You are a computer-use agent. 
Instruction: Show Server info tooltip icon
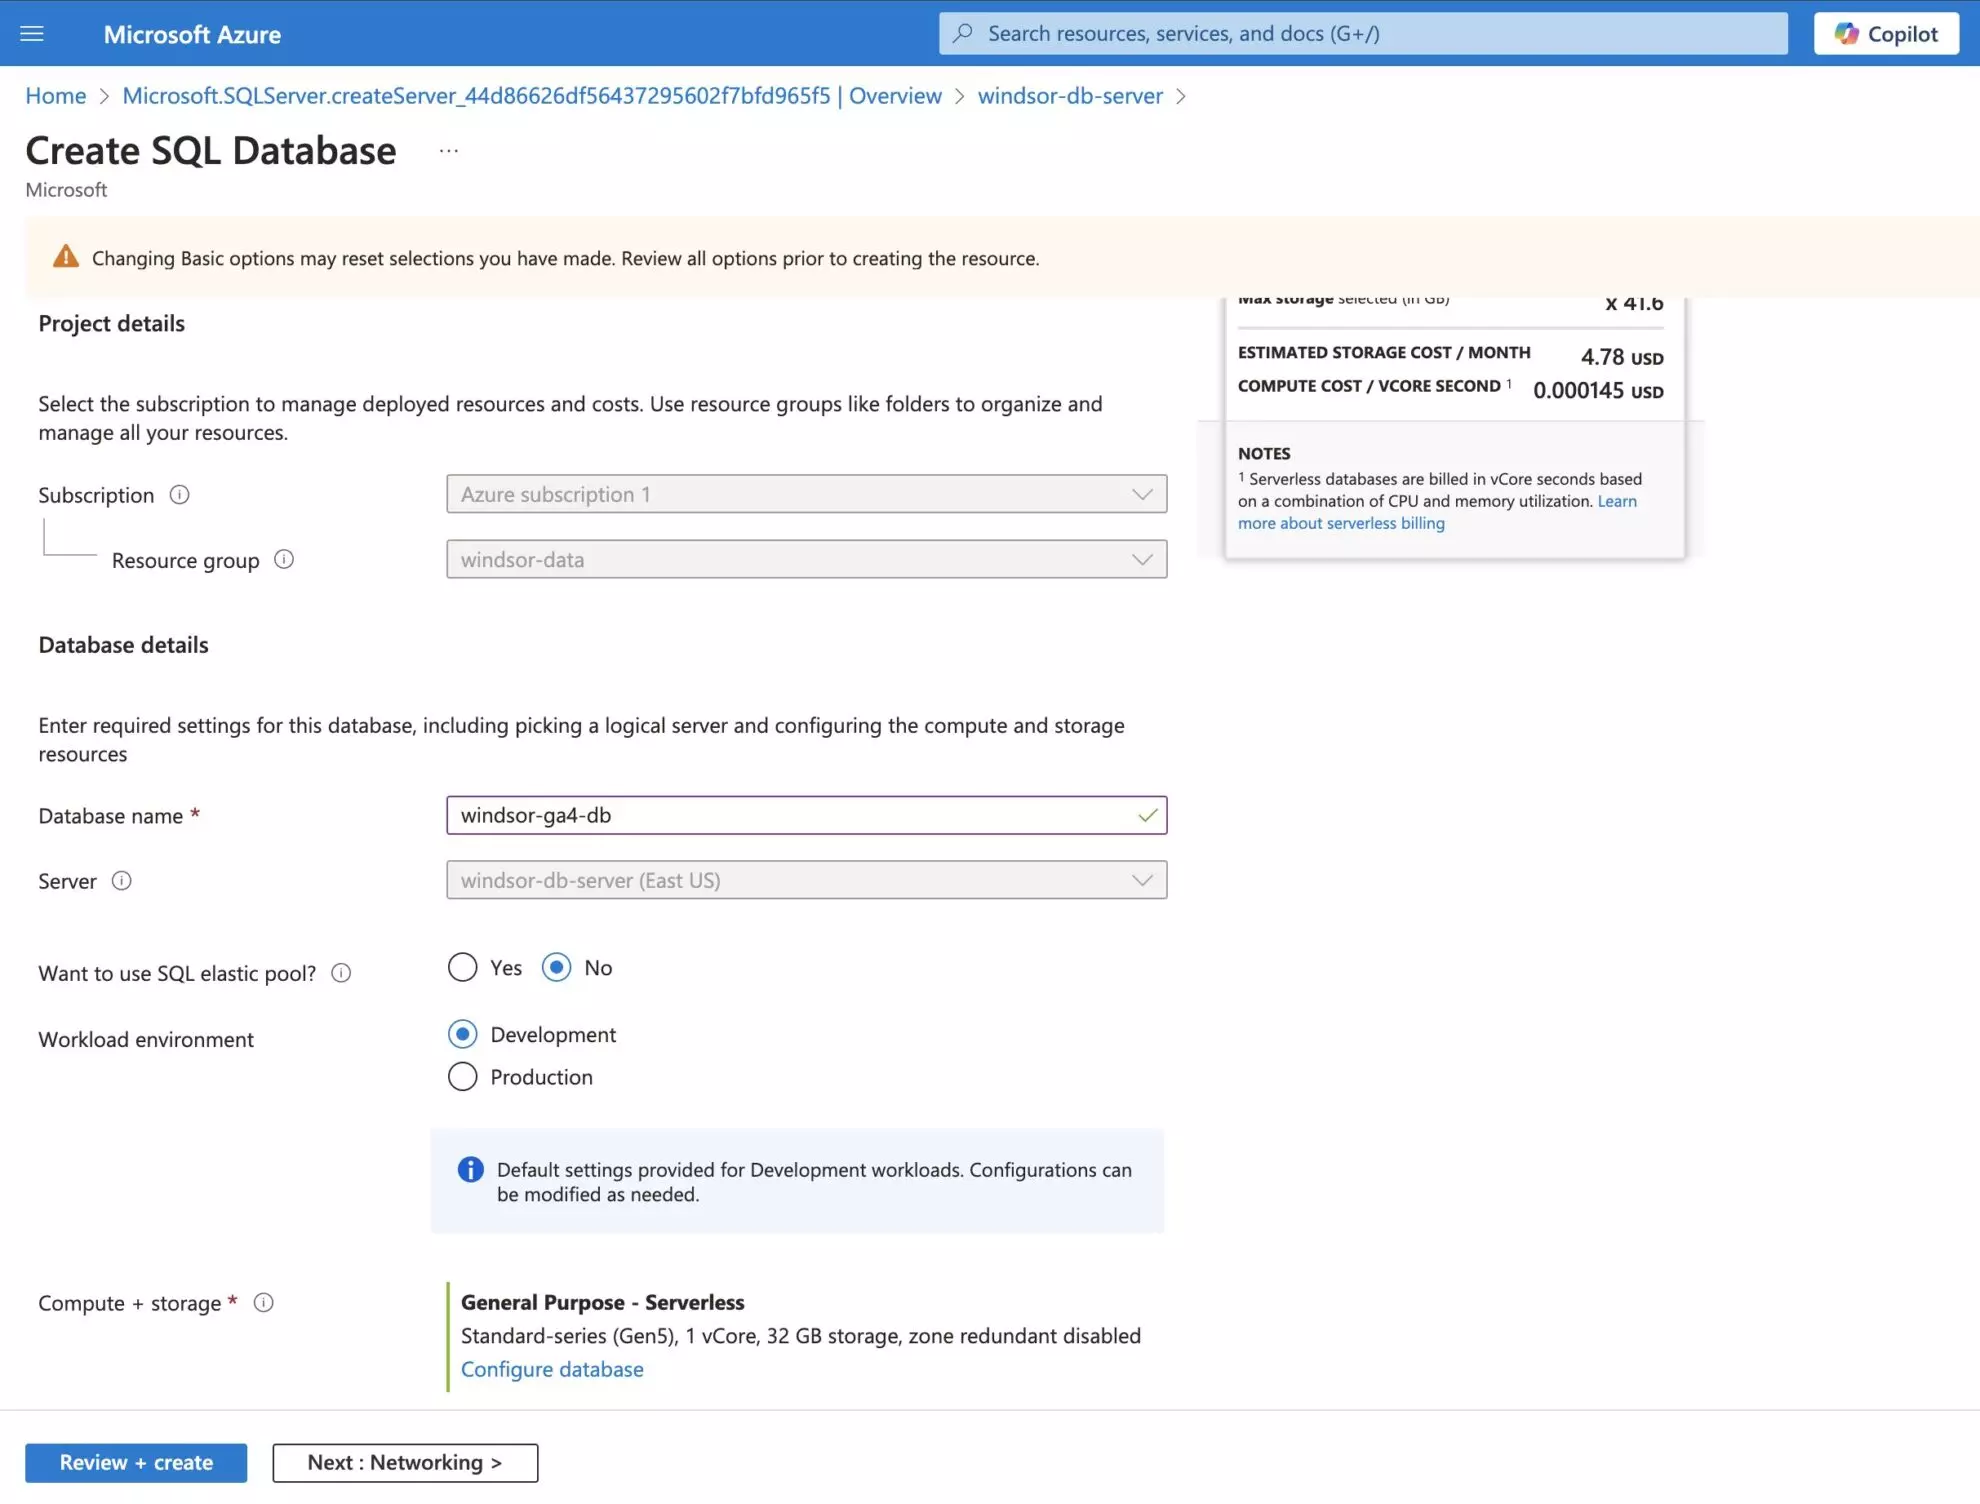[x=122, y=881]
